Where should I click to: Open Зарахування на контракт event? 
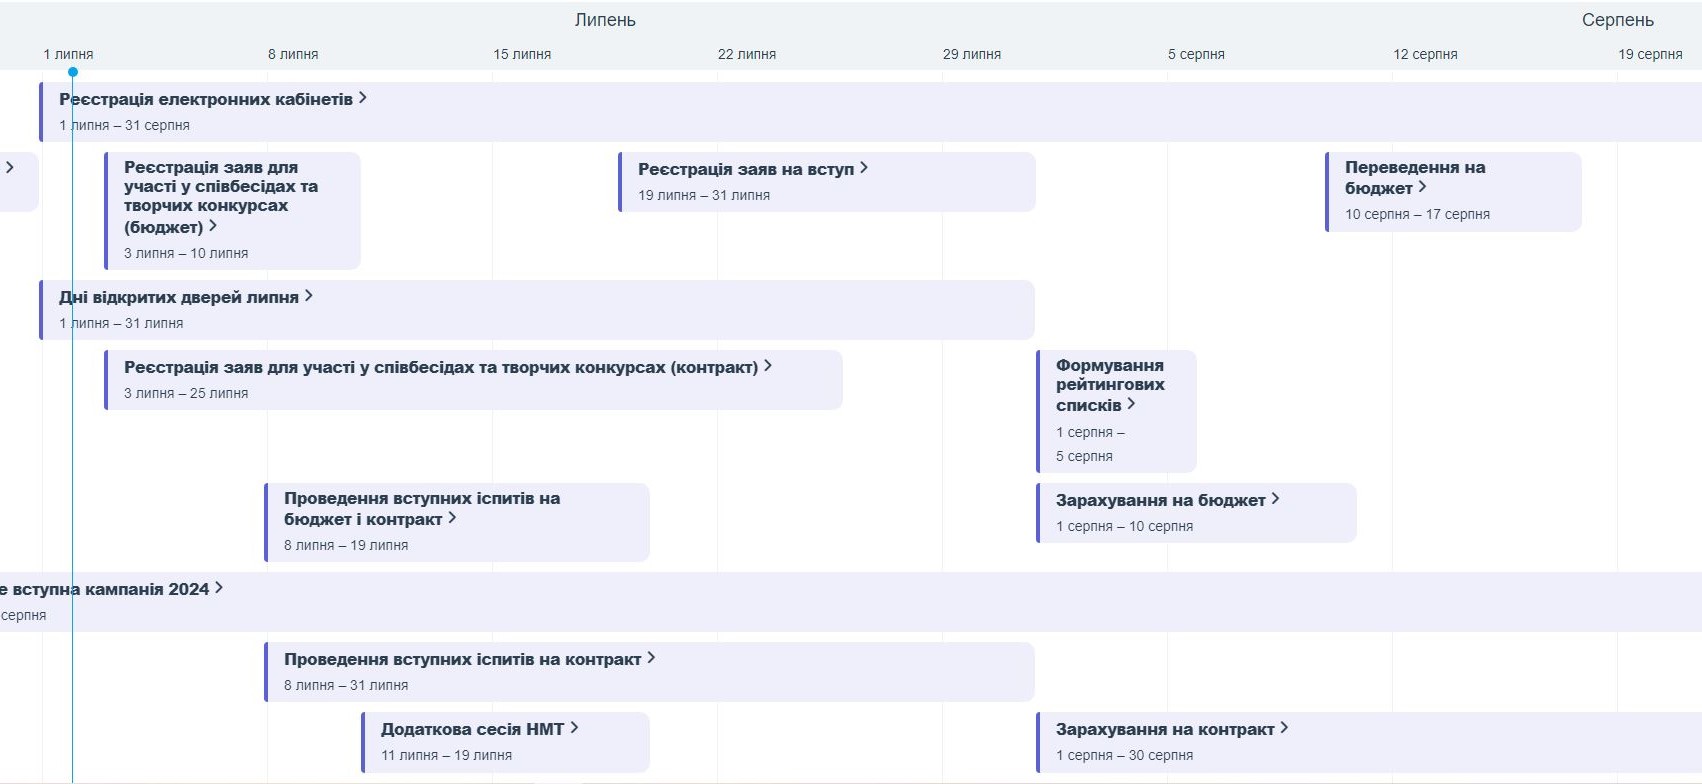coord(1165,729)
